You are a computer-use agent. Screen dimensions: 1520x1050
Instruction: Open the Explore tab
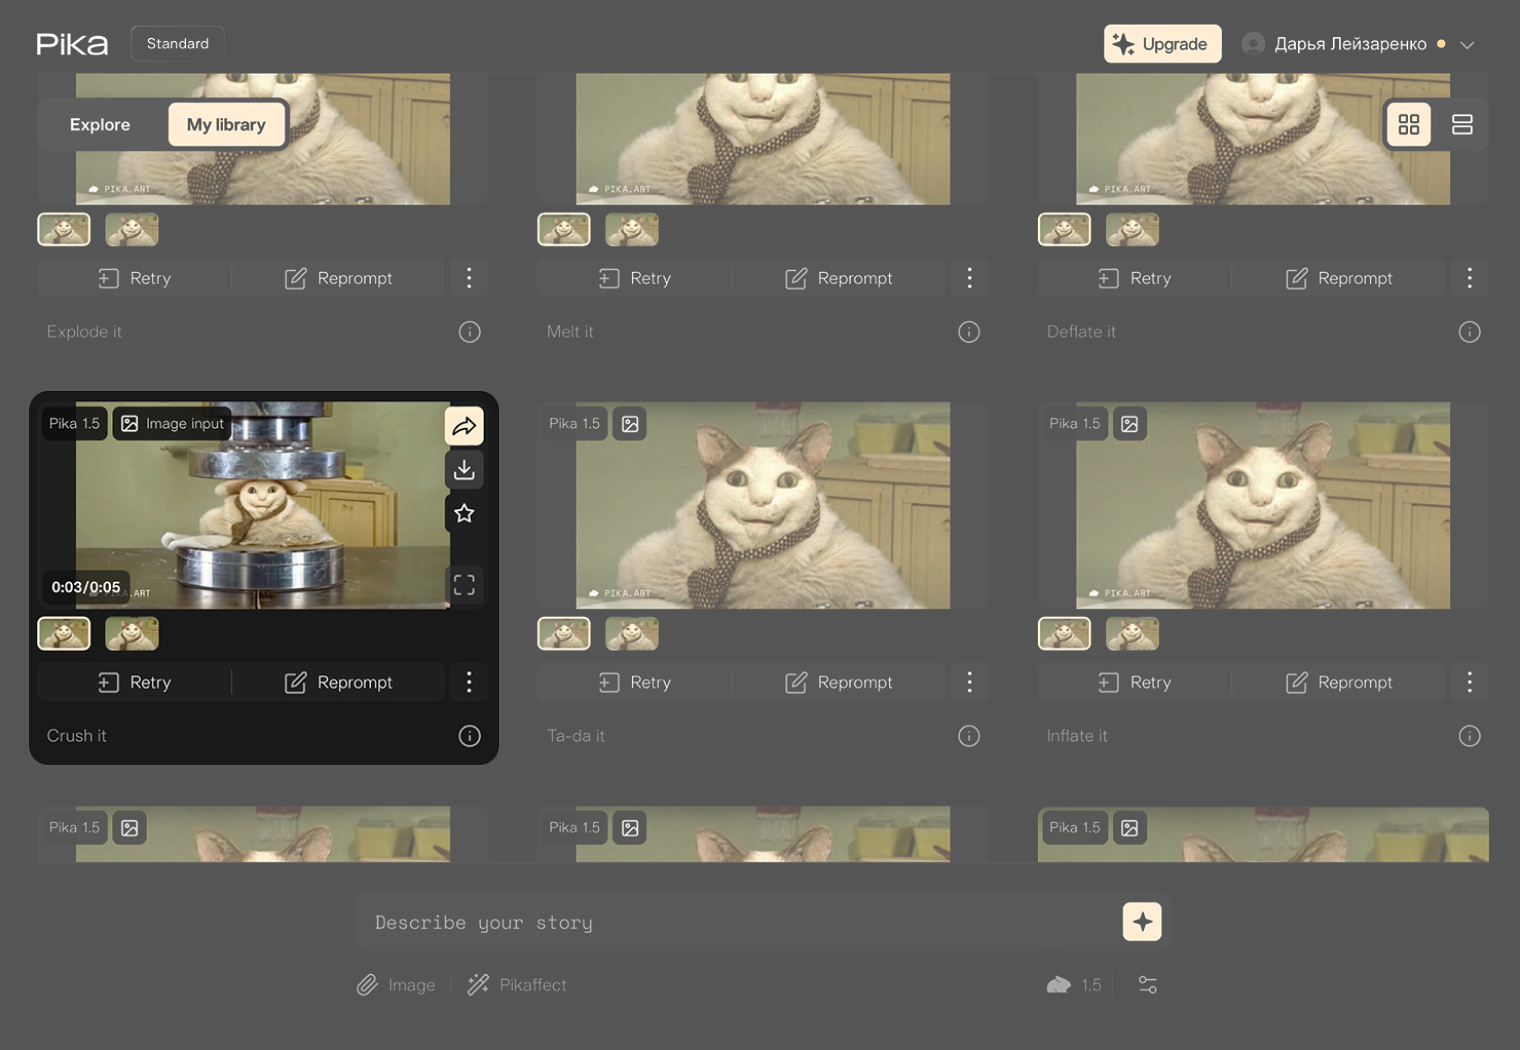[x=100, y=125]
